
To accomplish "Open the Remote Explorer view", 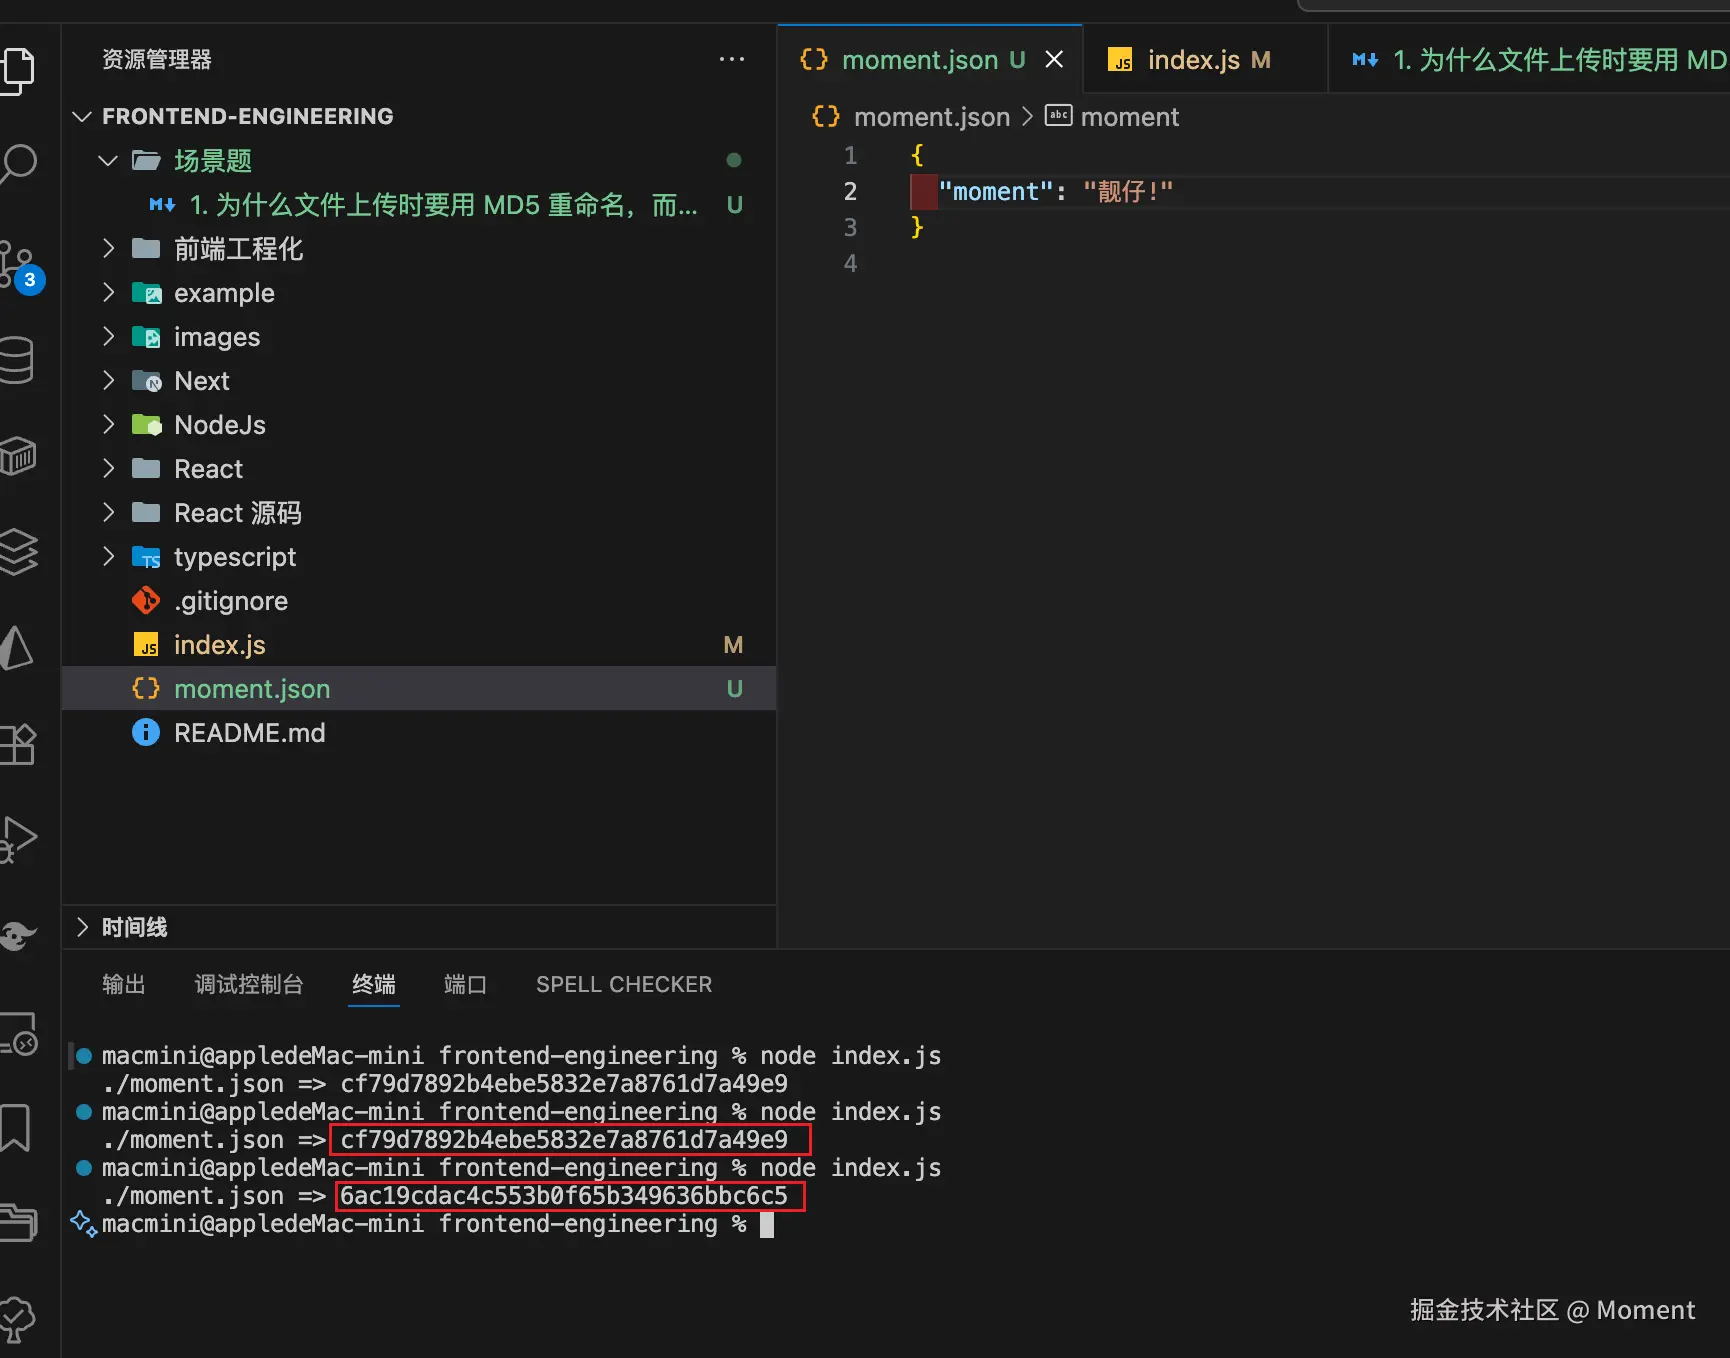I will [x=19, y=1034].
